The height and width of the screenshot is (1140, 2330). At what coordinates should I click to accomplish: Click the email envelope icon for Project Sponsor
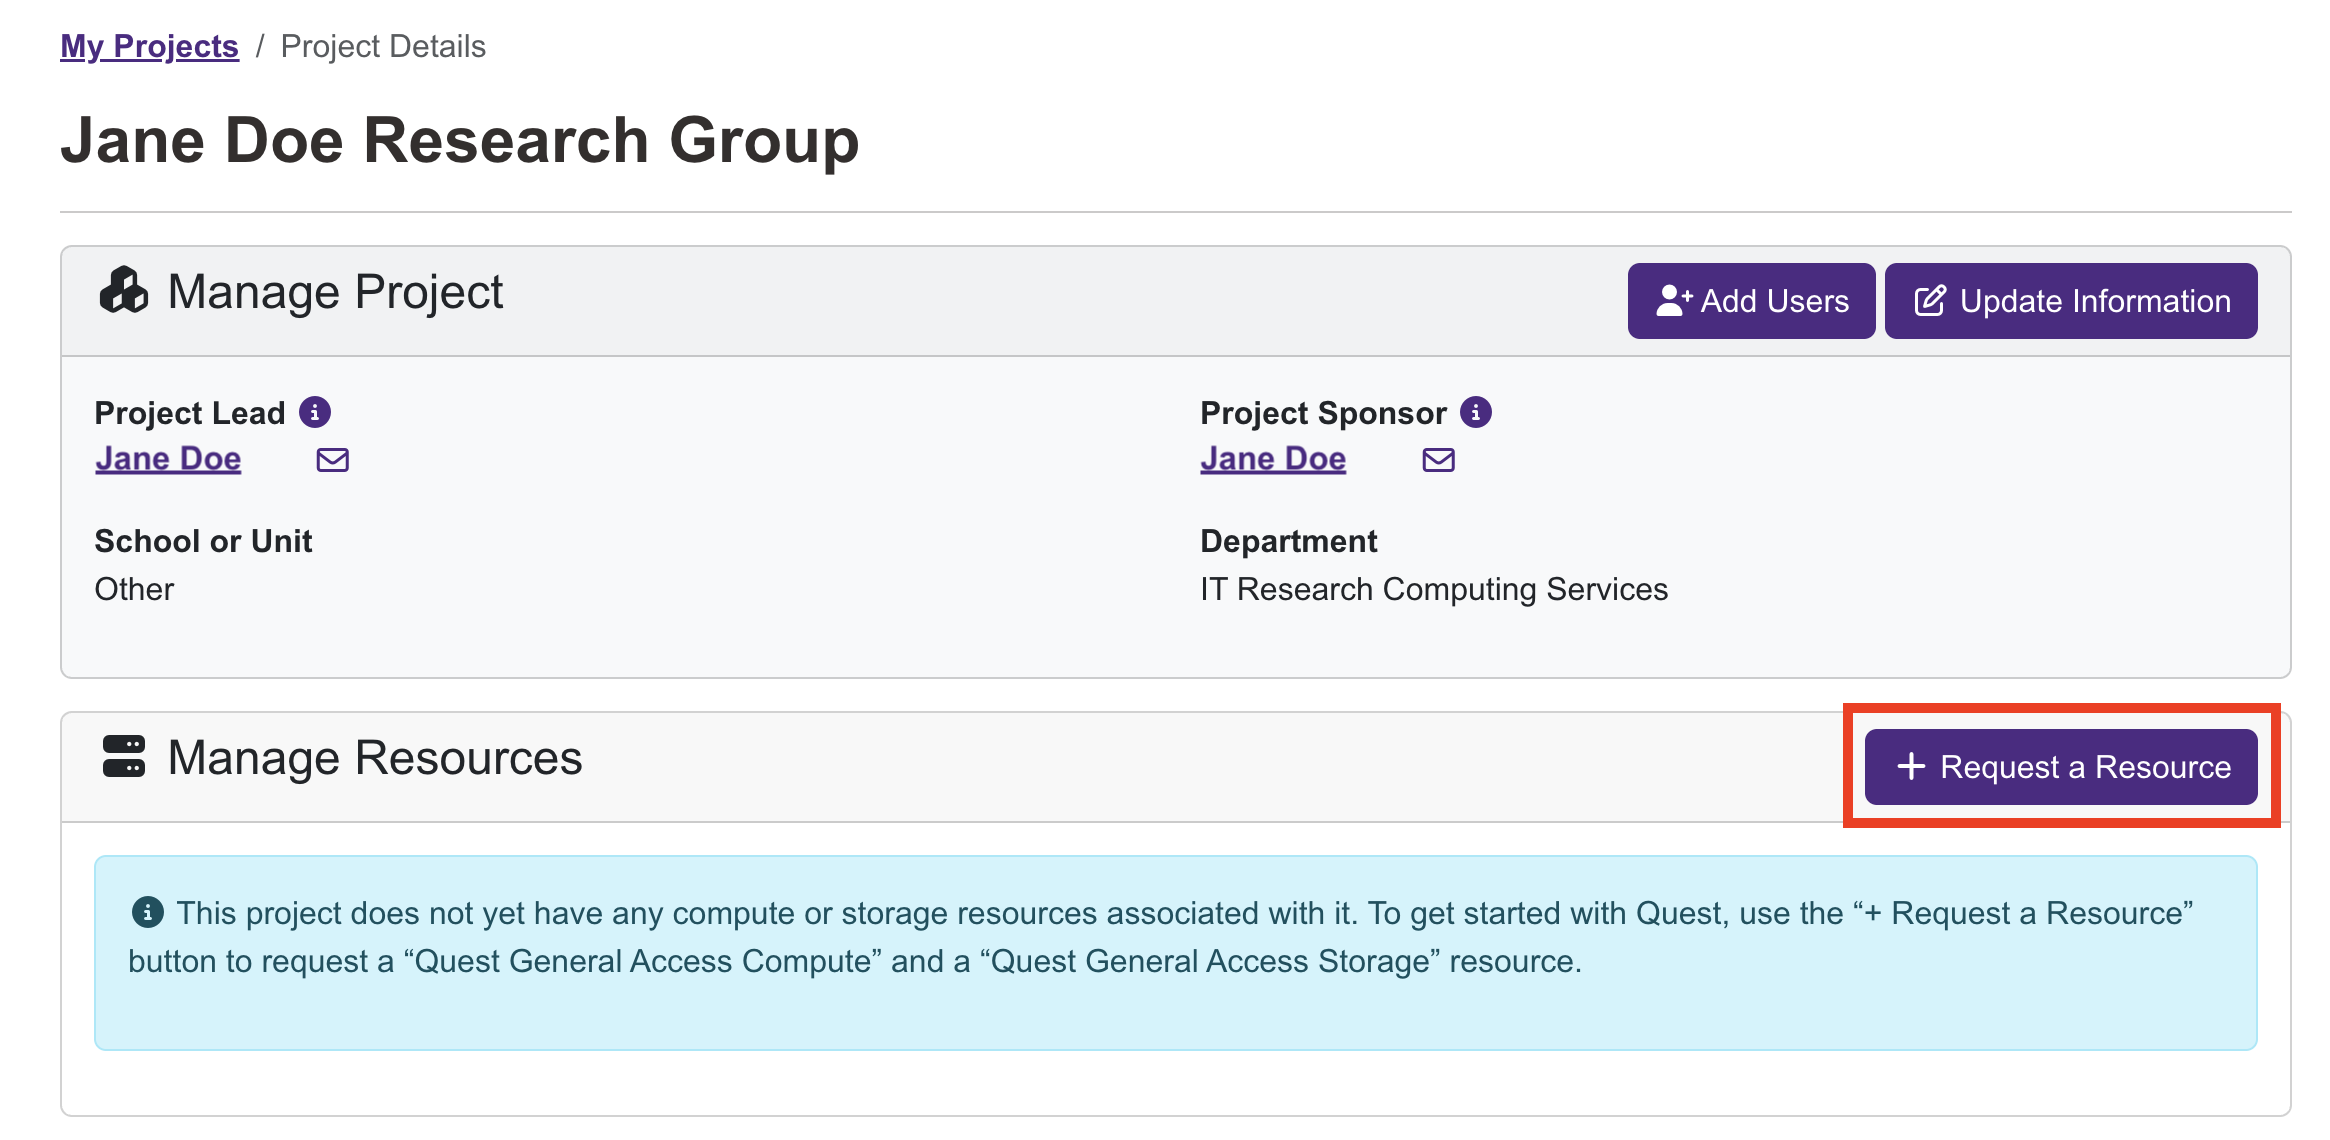click(x=1439, y=460)
